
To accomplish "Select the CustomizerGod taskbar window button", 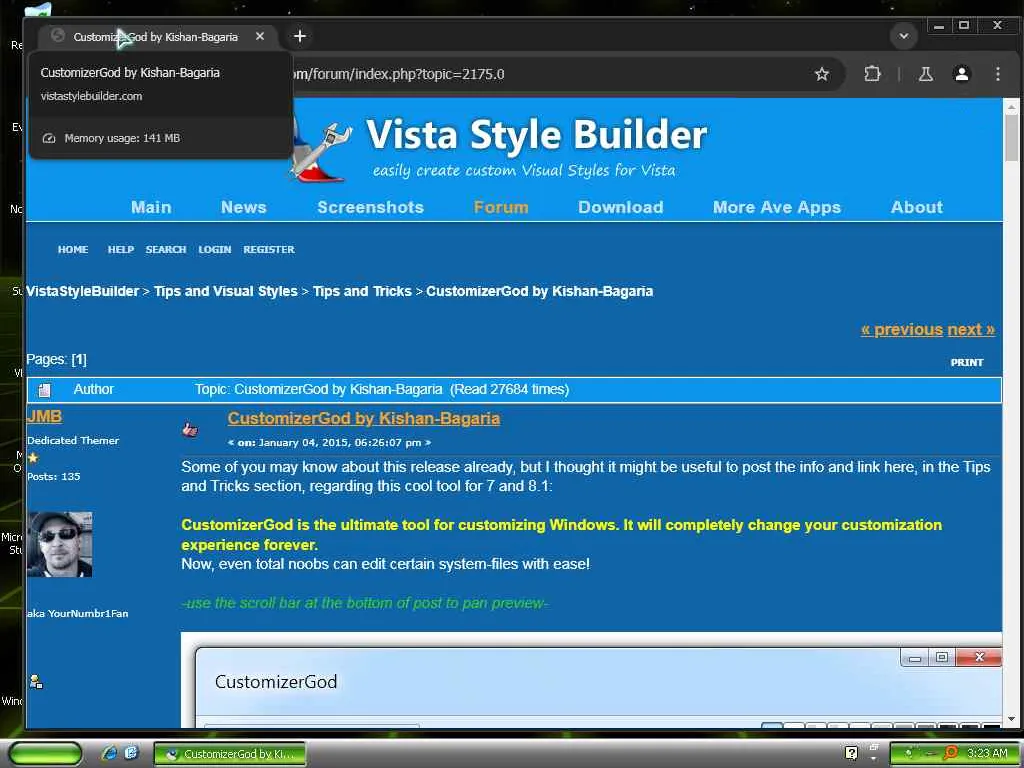I will point(230,754).
